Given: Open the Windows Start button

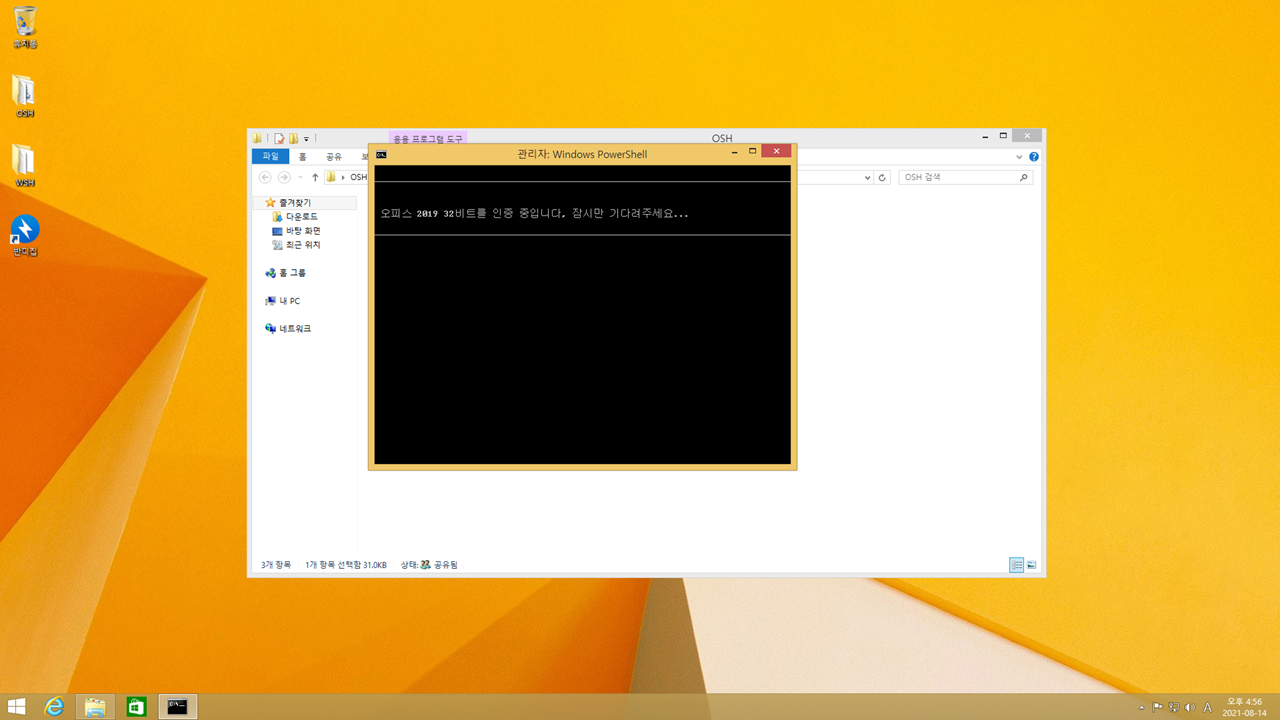Looking at the screenshot, I should (17, 707).
